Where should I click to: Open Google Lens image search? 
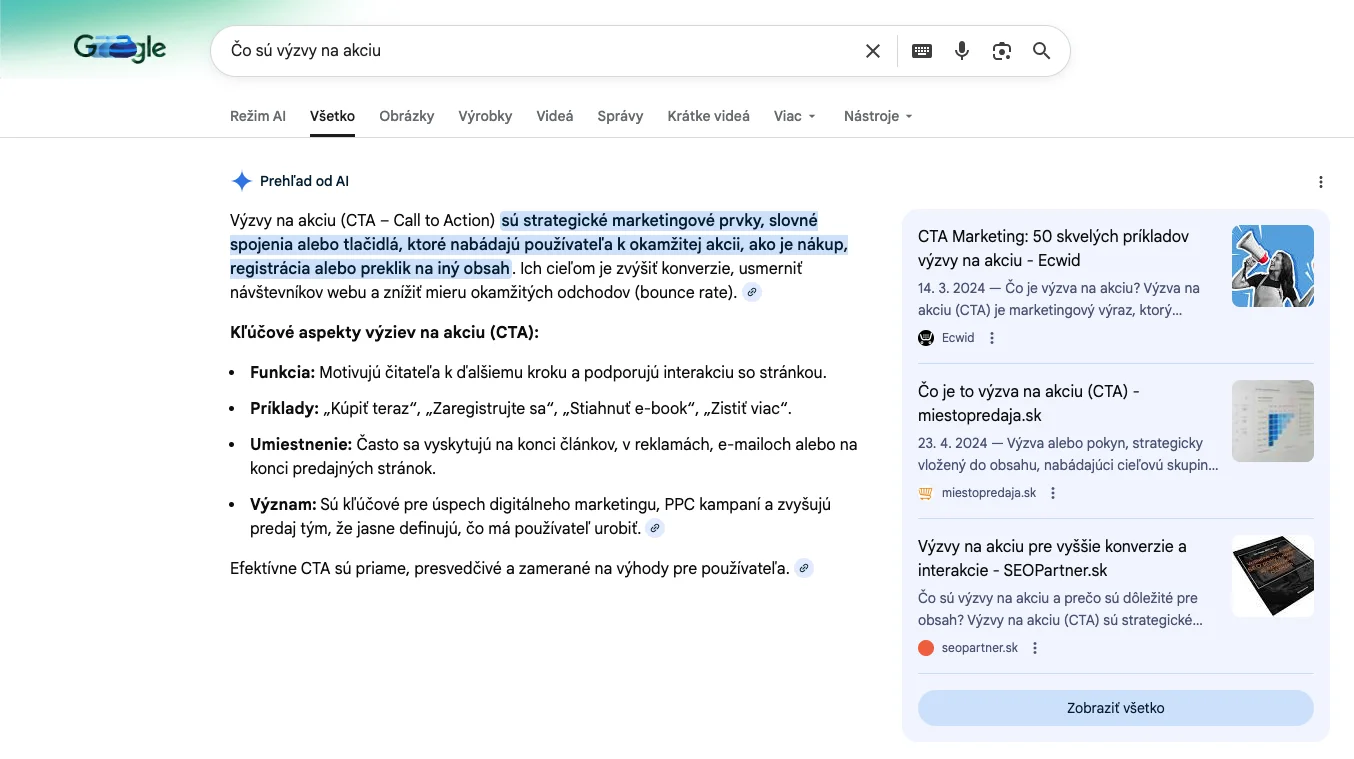pyautogui.click(x=1002, y=51)
